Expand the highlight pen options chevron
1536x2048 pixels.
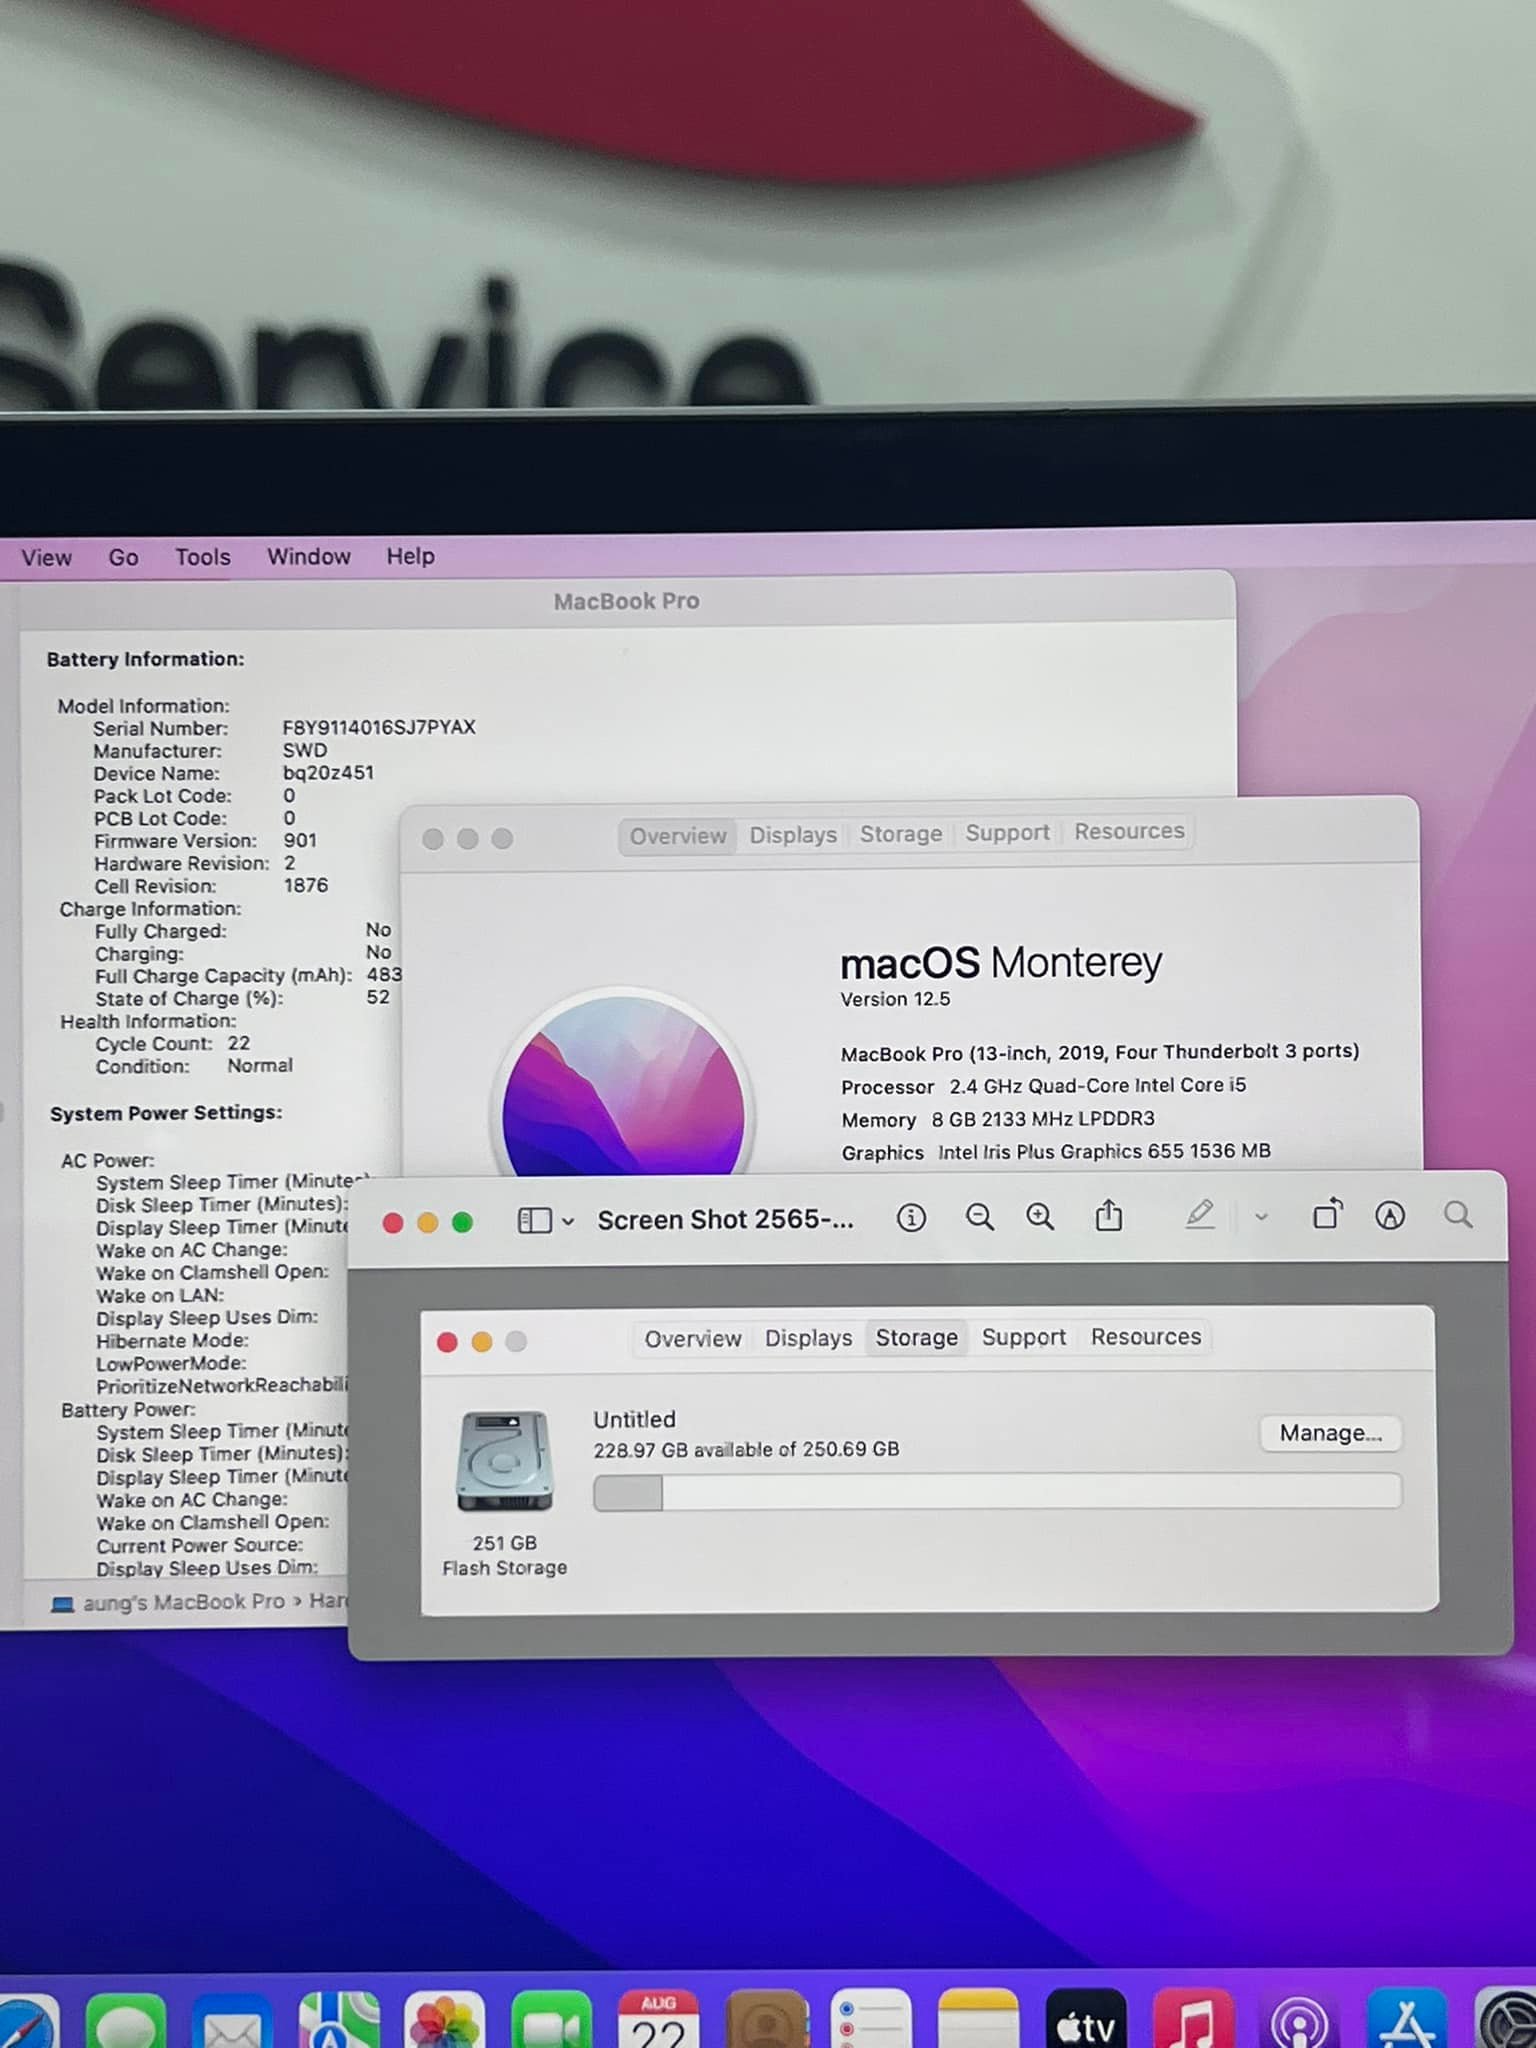click(1261, 1217)
